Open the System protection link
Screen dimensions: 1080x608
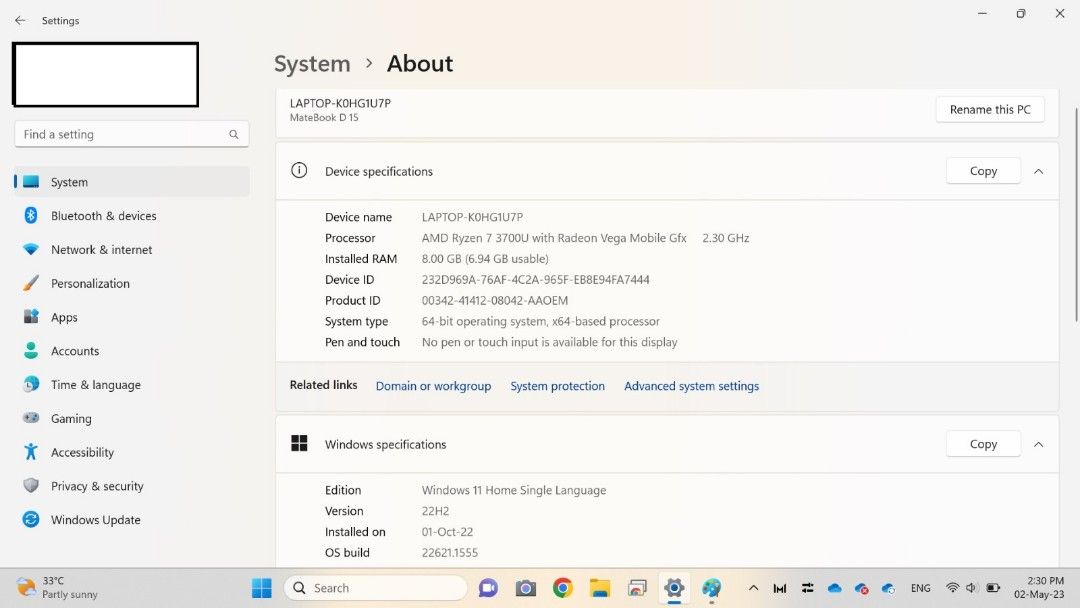(x=557, y=386)
